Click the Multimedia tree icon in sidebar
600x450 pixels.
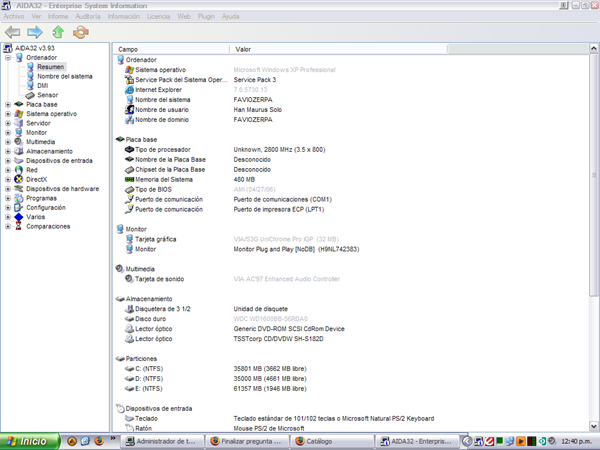tap(19, 142)
